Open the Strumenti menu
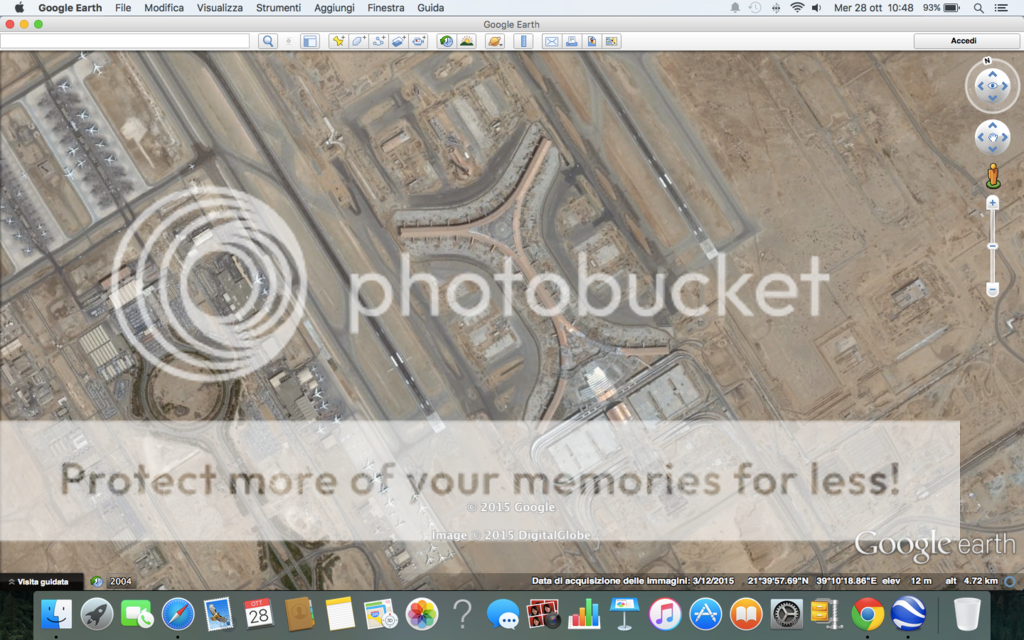Image resolution: width=1024 pixels, height=640 pixels. coord(278,7)
